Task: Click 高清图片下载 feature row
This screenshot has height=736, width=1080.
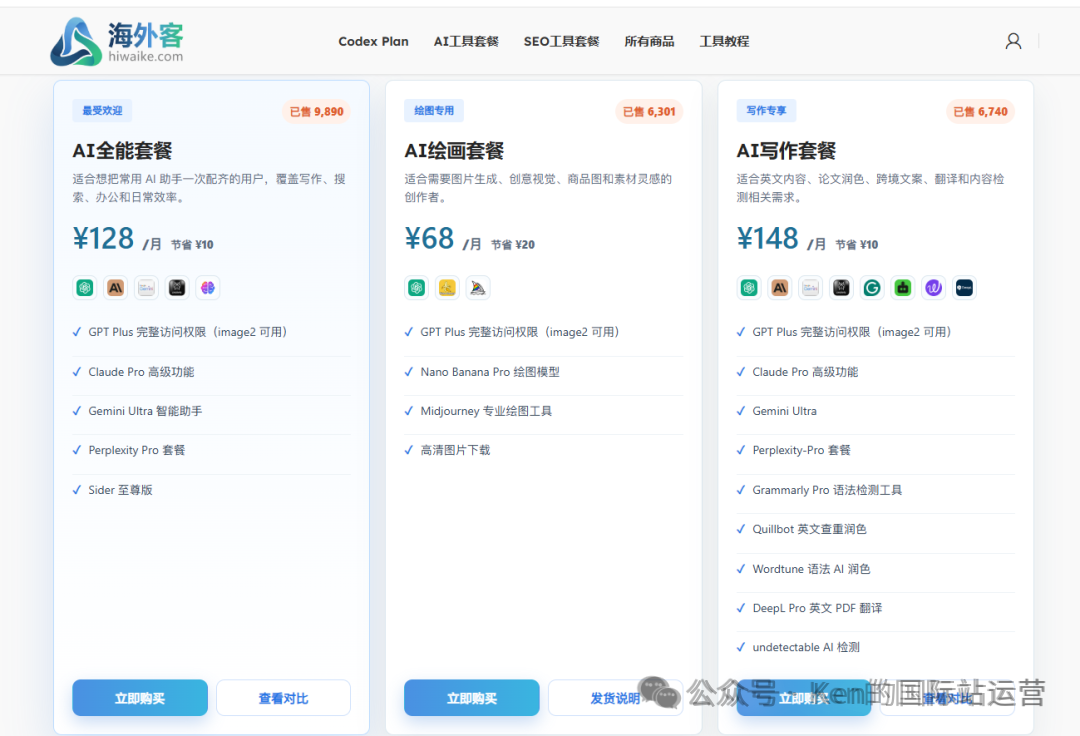Action: tap(543, 450)
